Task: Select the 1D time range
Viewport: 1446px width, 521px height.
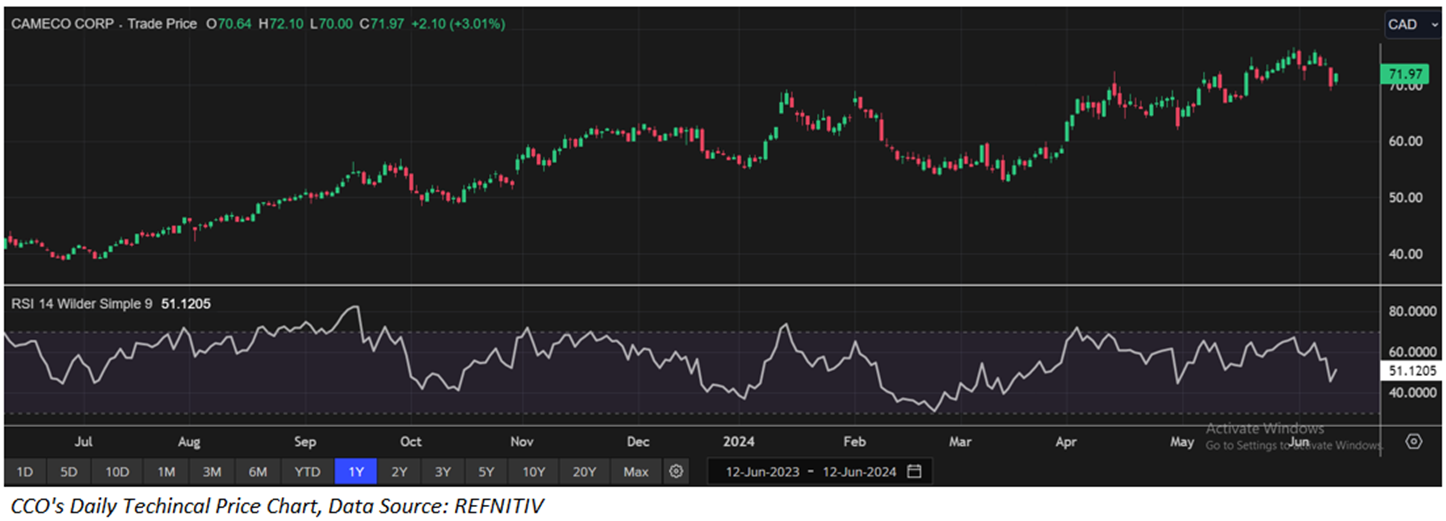Action: click(x=25, y=471)
